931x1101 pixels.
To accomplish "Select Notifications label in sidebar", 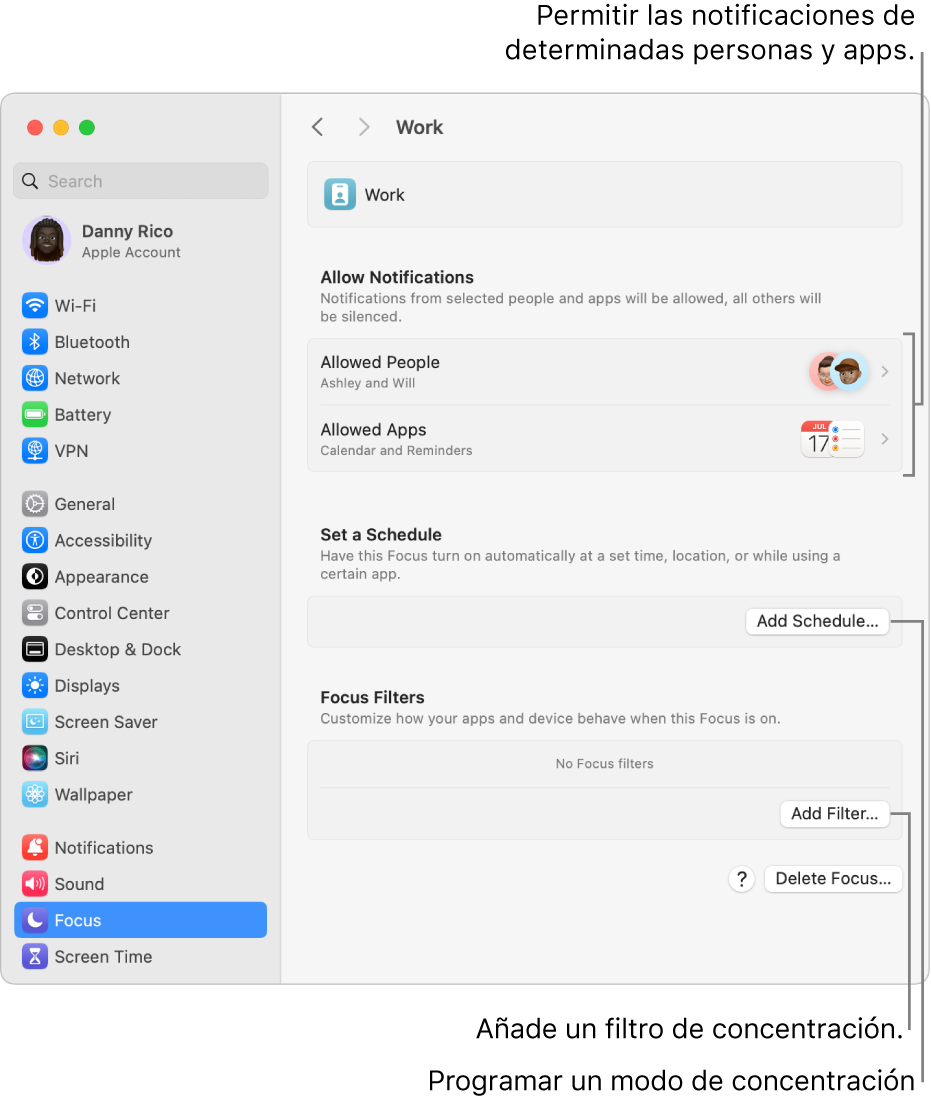I will tap(104, 848).
